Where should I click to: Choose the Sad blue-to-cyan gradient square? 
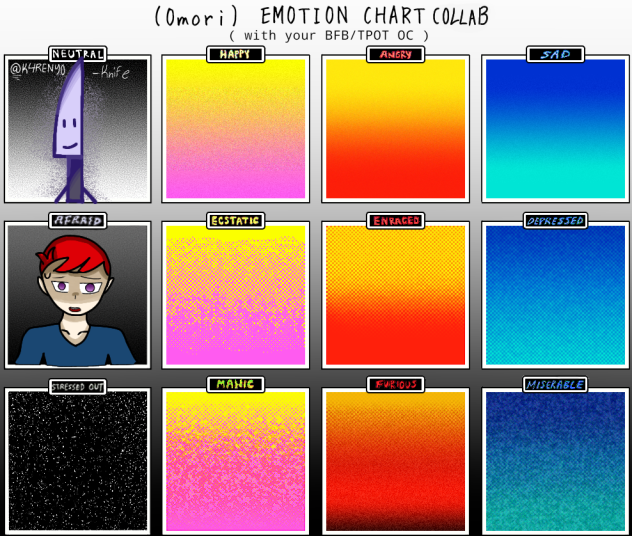tap(554, 129)
